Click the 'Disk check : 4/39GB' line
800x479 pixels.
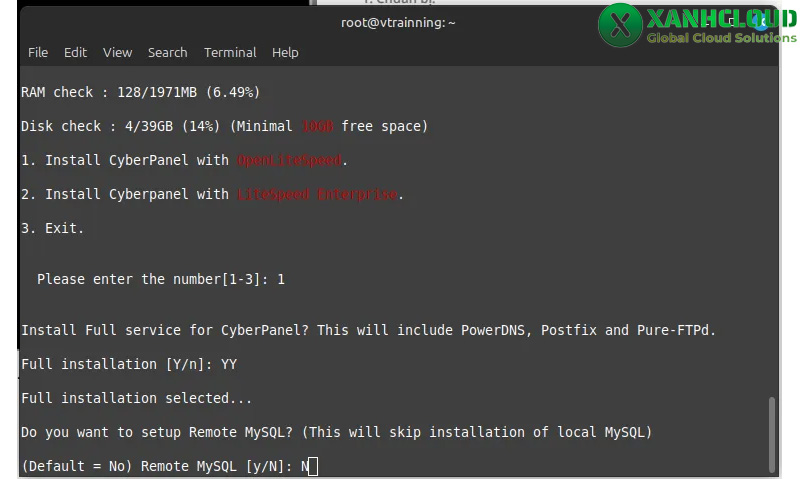[224, 126]
